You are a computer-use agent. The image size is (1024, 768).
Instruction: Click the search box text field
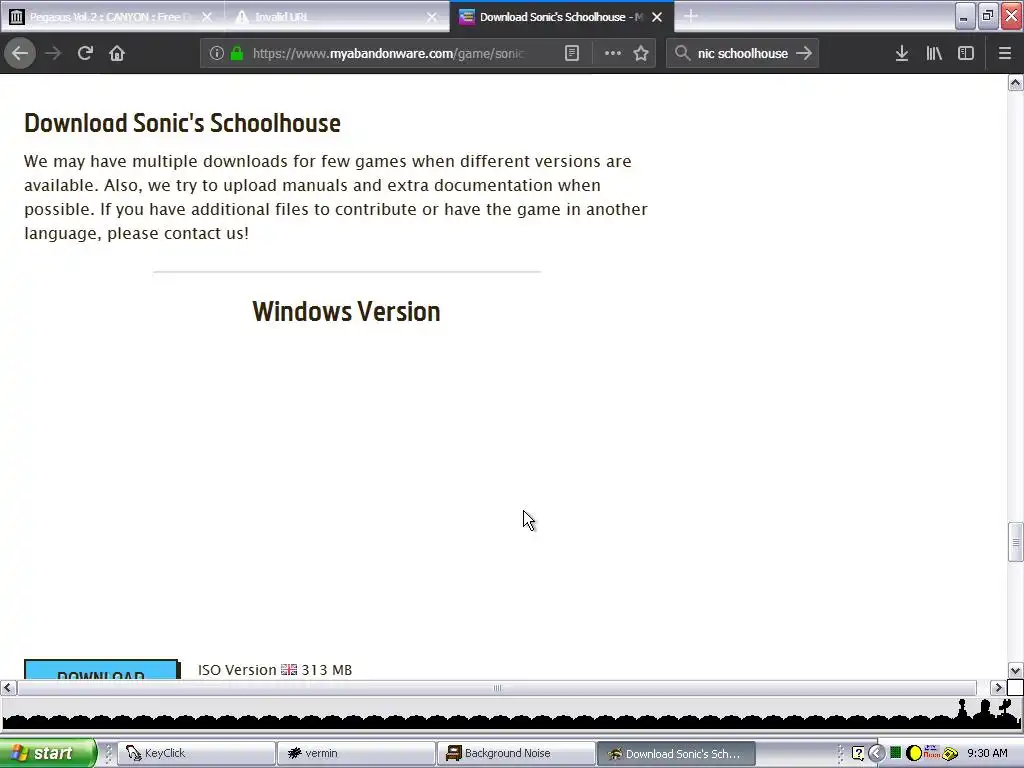pyautogui.click(x=743, y=54)
